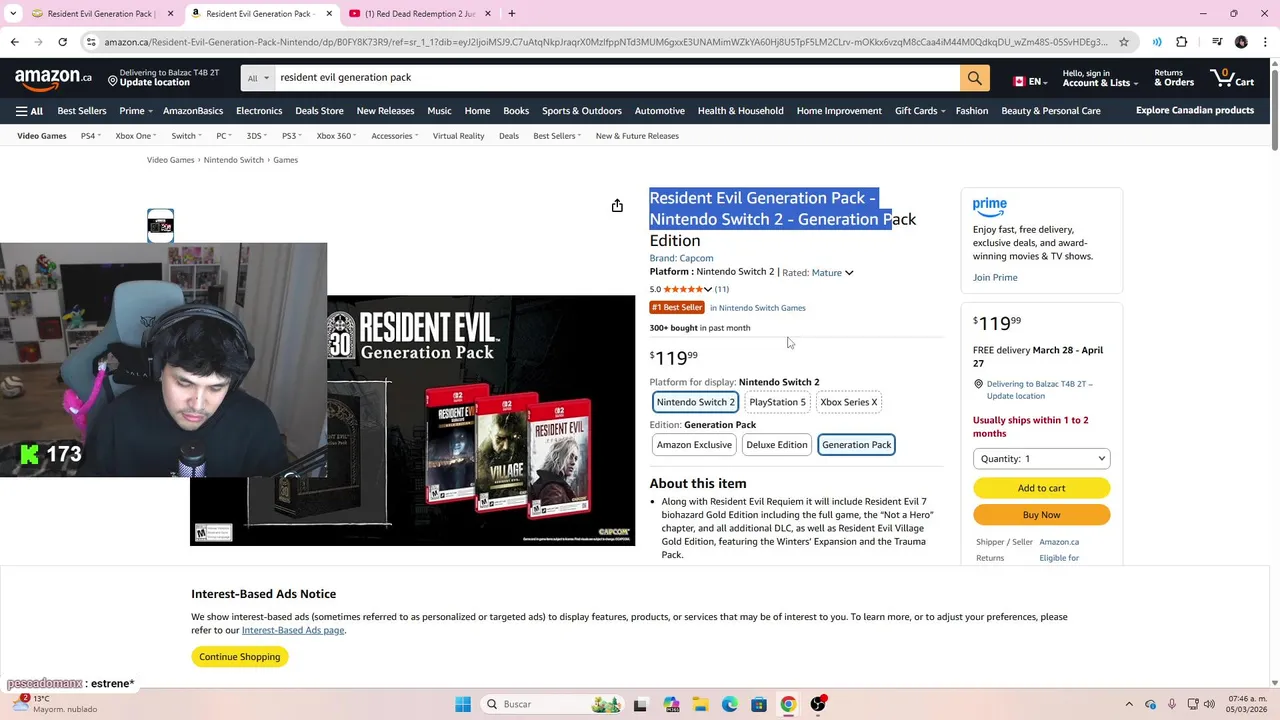Open the All hamburger menu
This screenshot has height=720, width=1280.
30,111
